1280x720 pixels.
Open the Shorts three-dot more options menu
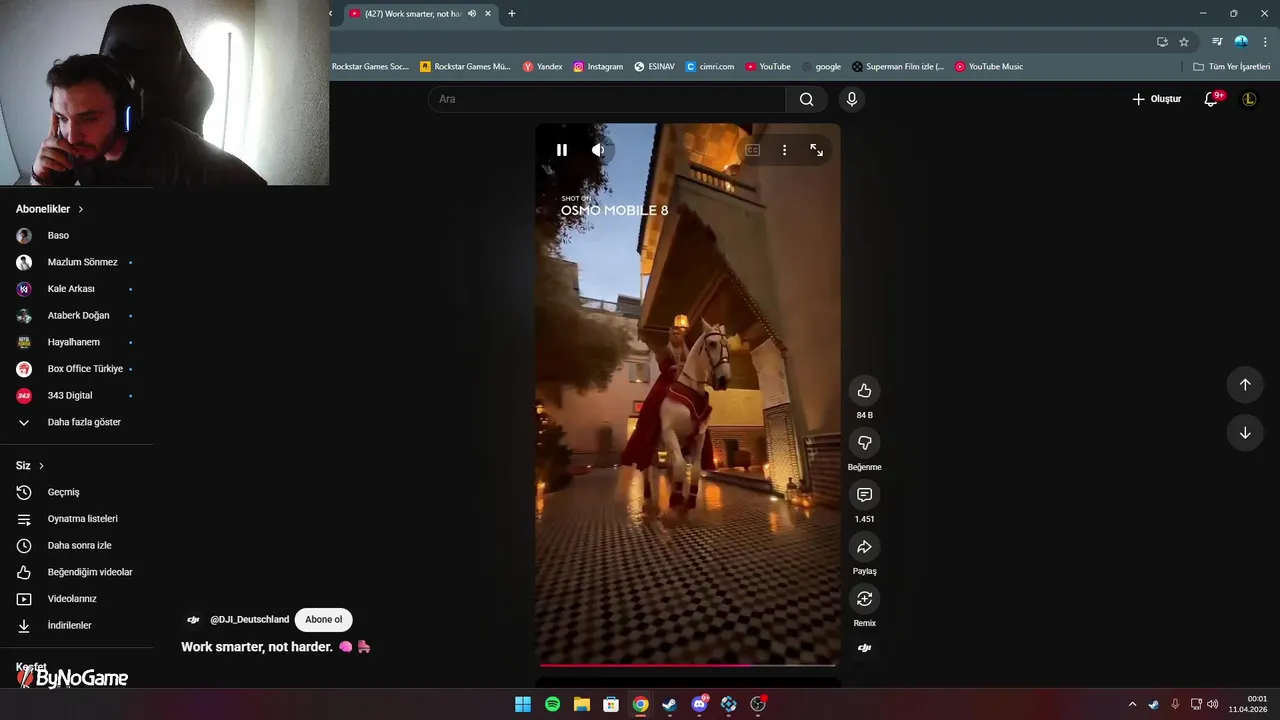coord(784,150)
